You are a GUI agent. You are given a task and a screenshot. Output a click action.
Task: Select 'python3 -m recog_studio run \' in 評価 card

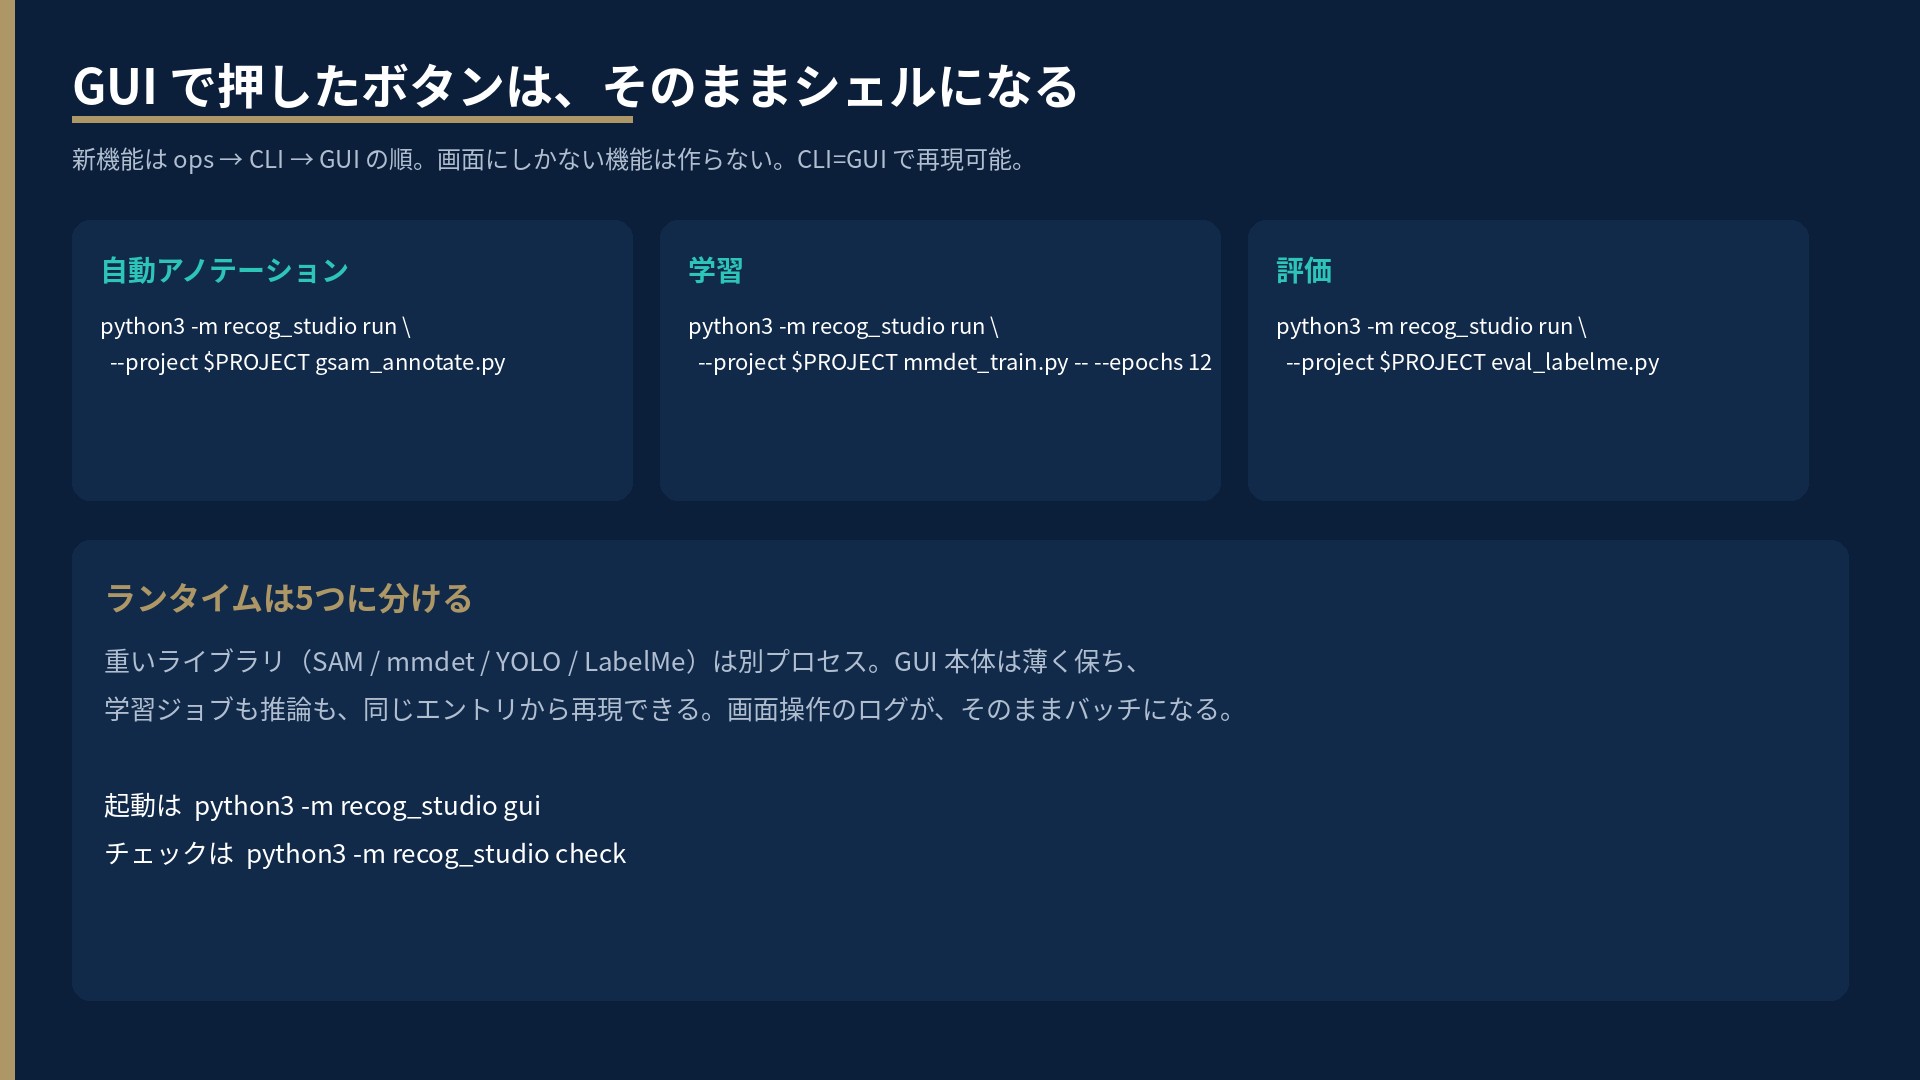tap(1431, 326)
